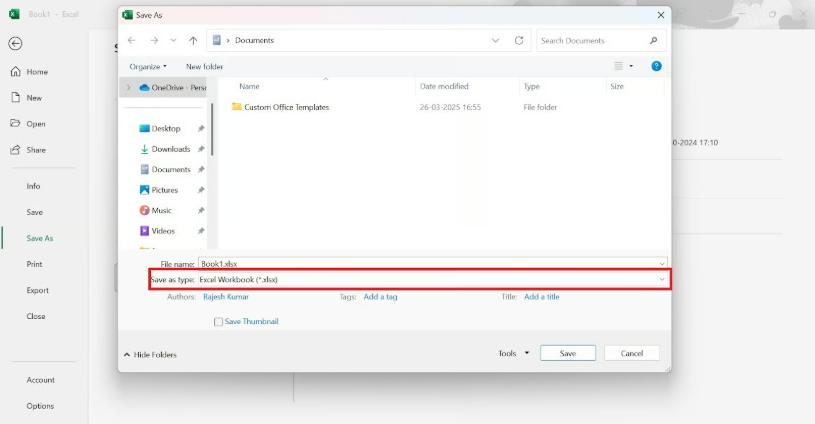Open Music folder in navigation pane
This screenshot has width=815, height=424.
(x=161, y=210)
